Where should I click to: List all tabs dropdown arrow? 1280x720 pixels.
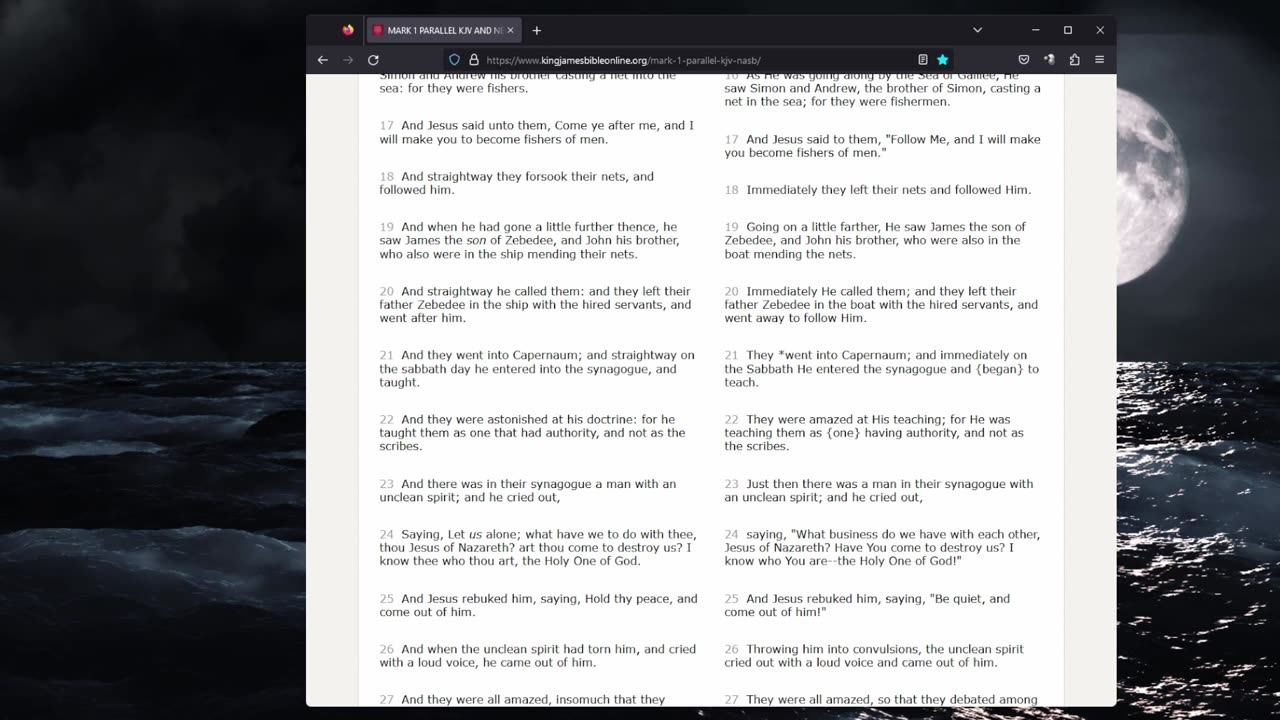click(x=977, y=30)
